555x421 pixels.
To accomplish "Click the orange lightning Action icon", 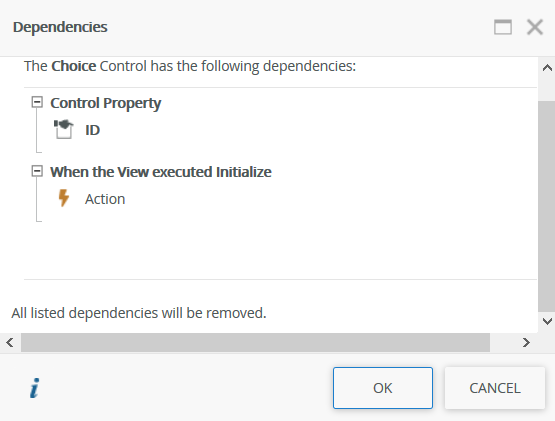I will tap(63, 198).
